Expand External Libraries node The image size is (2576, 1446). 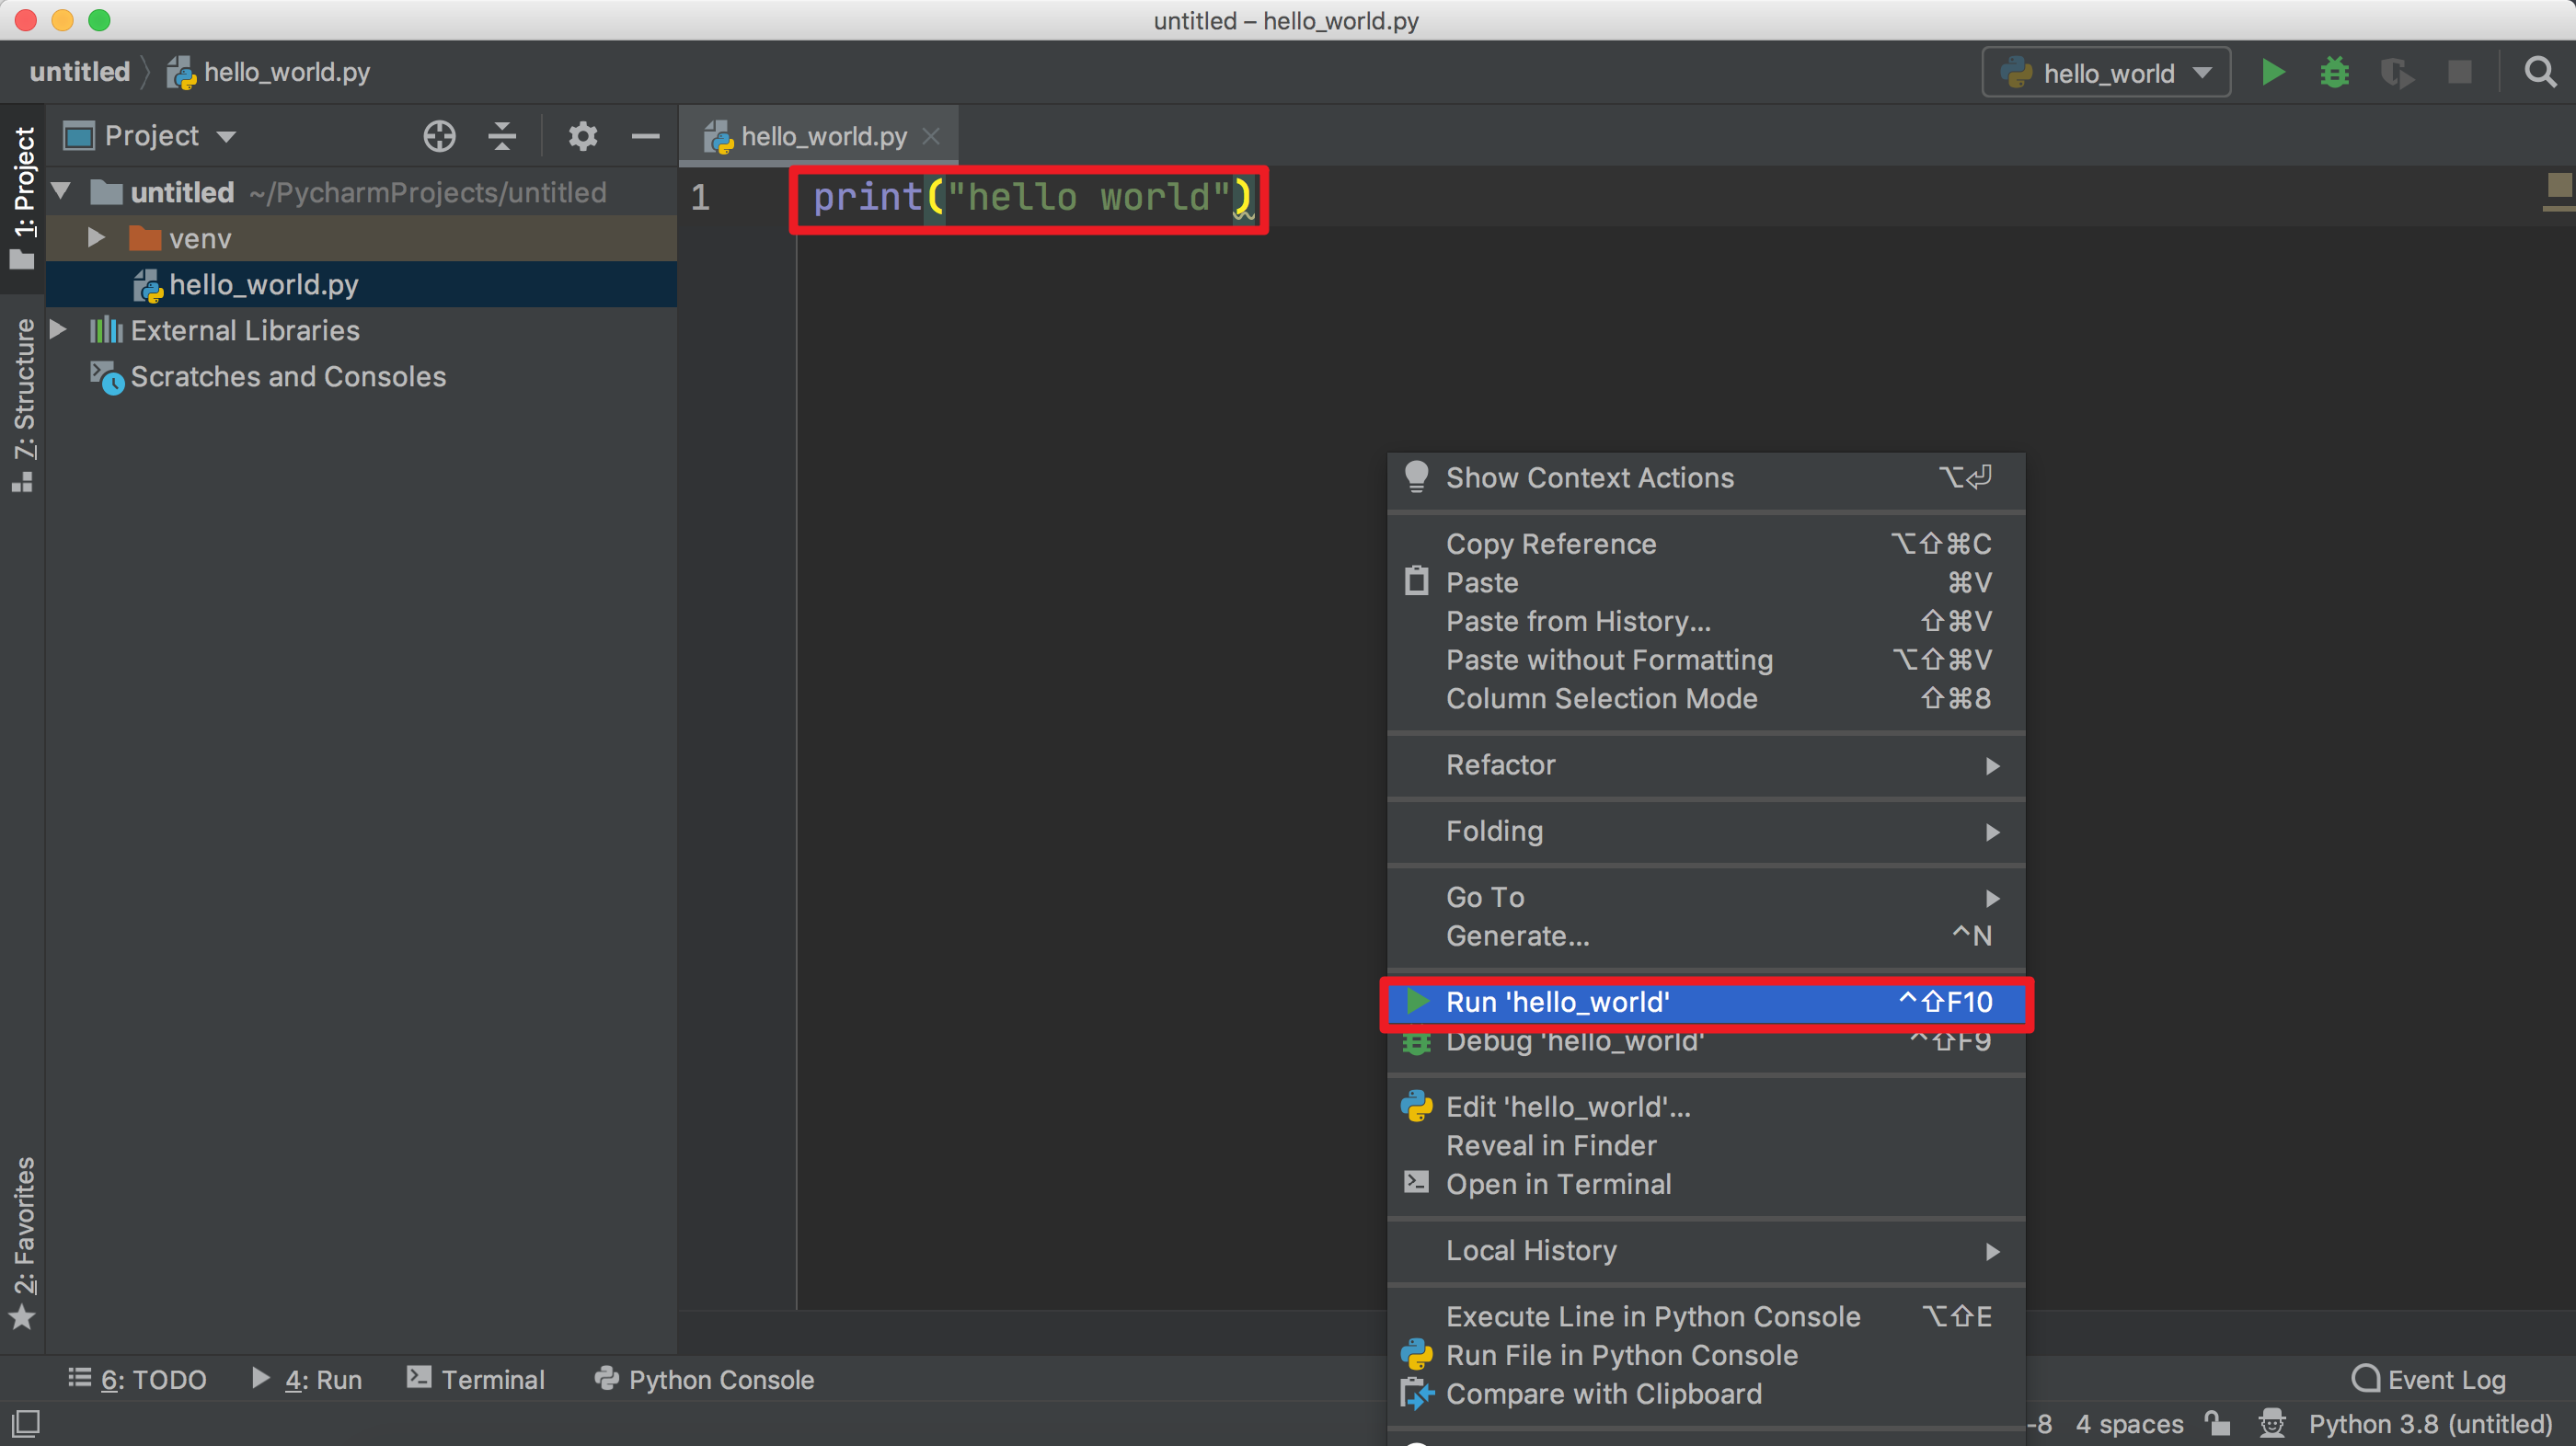(58, 330)
